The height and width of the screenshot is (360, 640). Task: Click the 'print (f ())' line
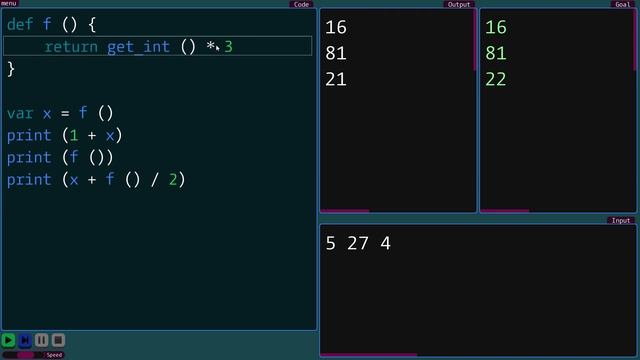click(60, 157)
